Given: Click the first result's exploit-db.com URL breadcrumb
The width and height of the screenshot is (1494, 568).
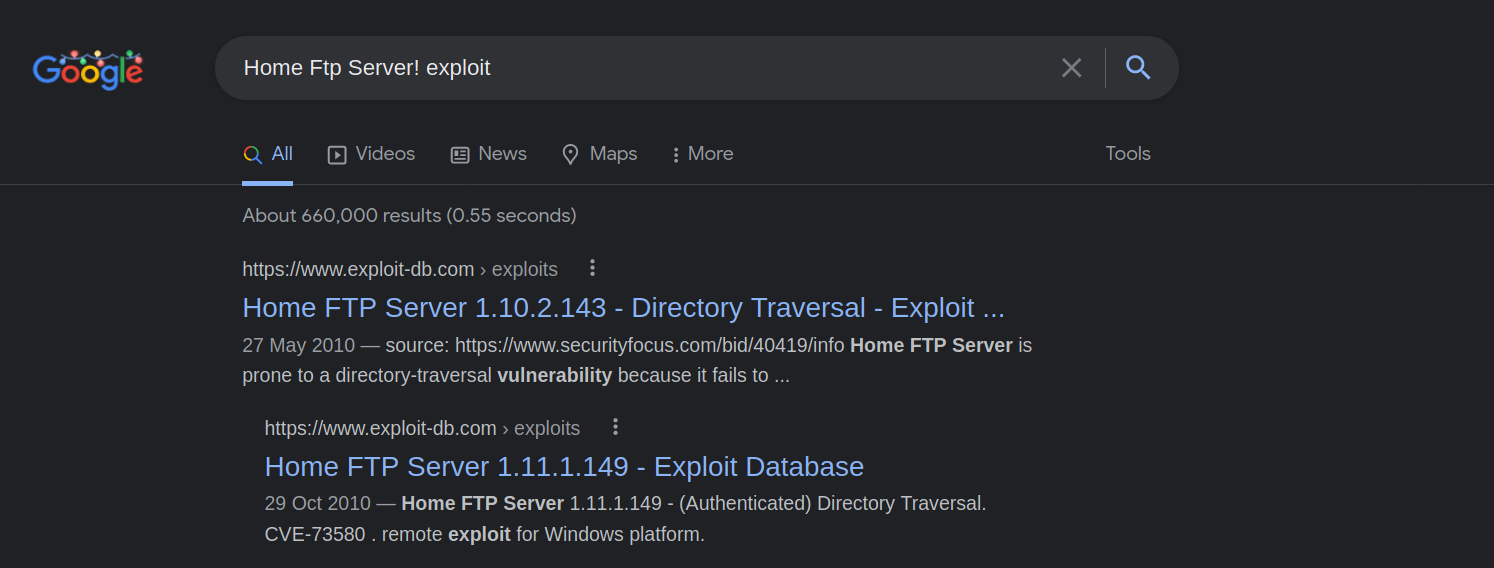Looking at the screenshot, I should [400, 269].
